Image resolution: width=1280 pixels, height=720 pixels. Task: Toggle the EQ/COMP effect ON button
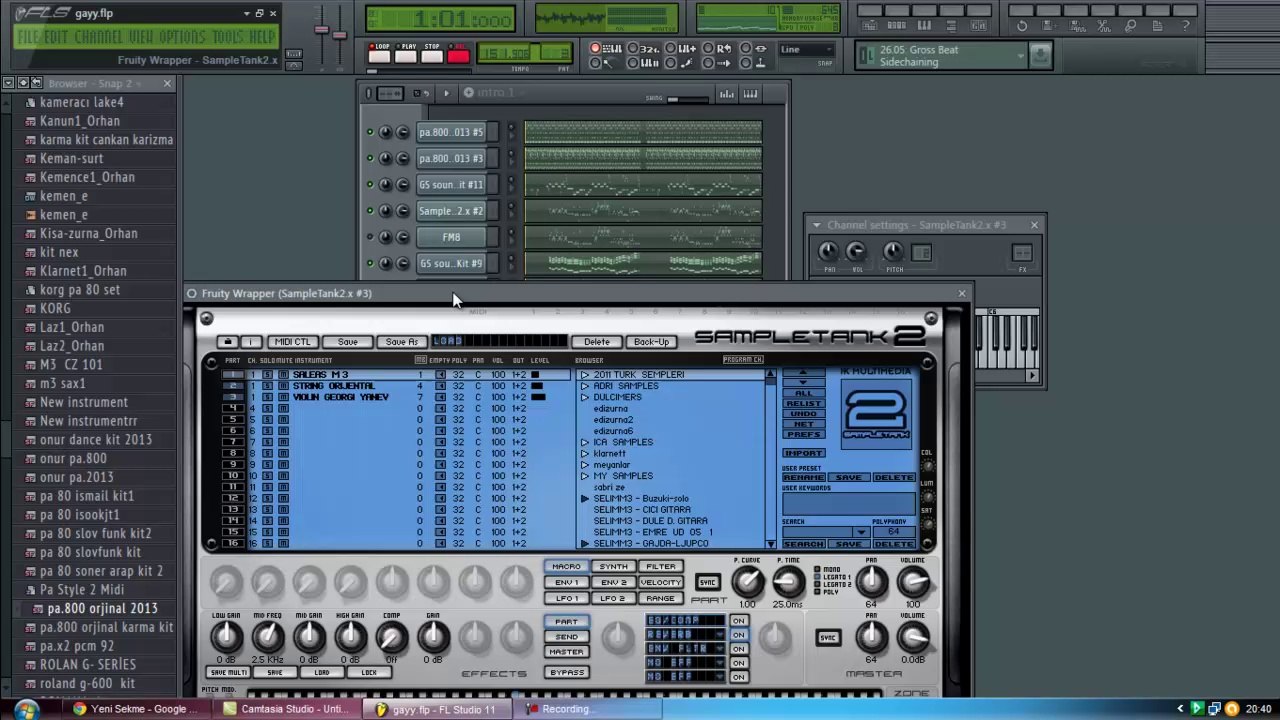click(x=738, y=621)
